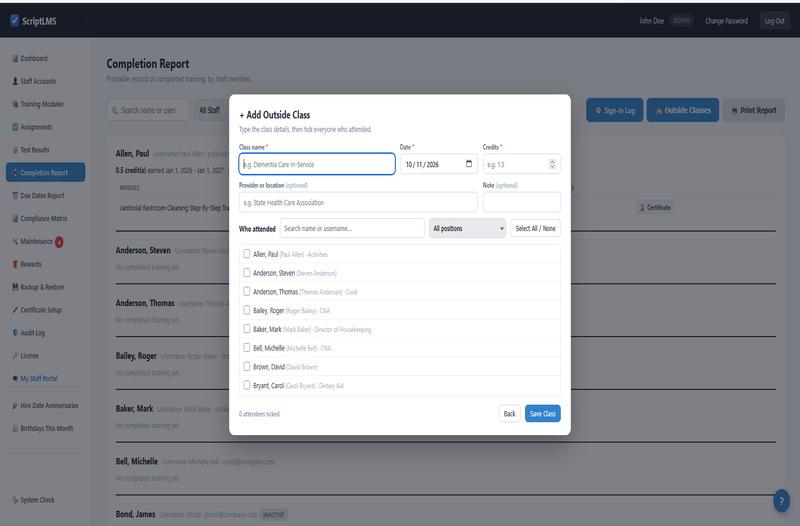Click the Date field value

(x=422, y=164)
